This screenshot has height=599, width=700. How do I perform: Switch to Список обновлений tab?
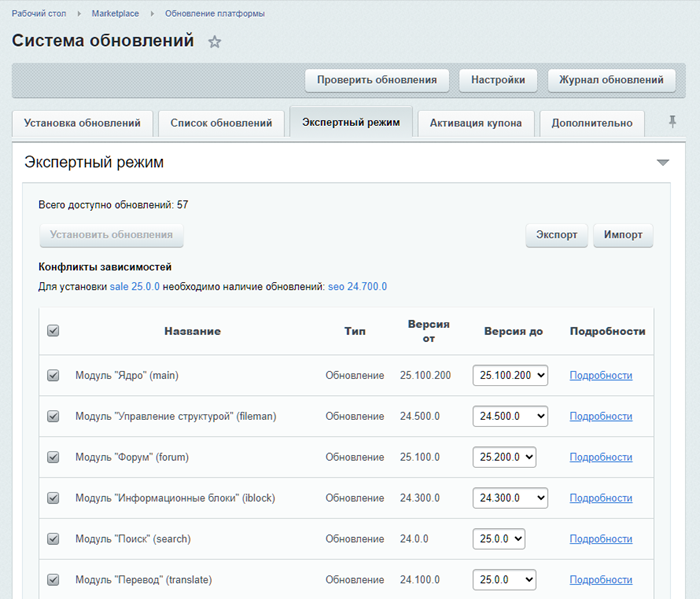click(221, 123)
